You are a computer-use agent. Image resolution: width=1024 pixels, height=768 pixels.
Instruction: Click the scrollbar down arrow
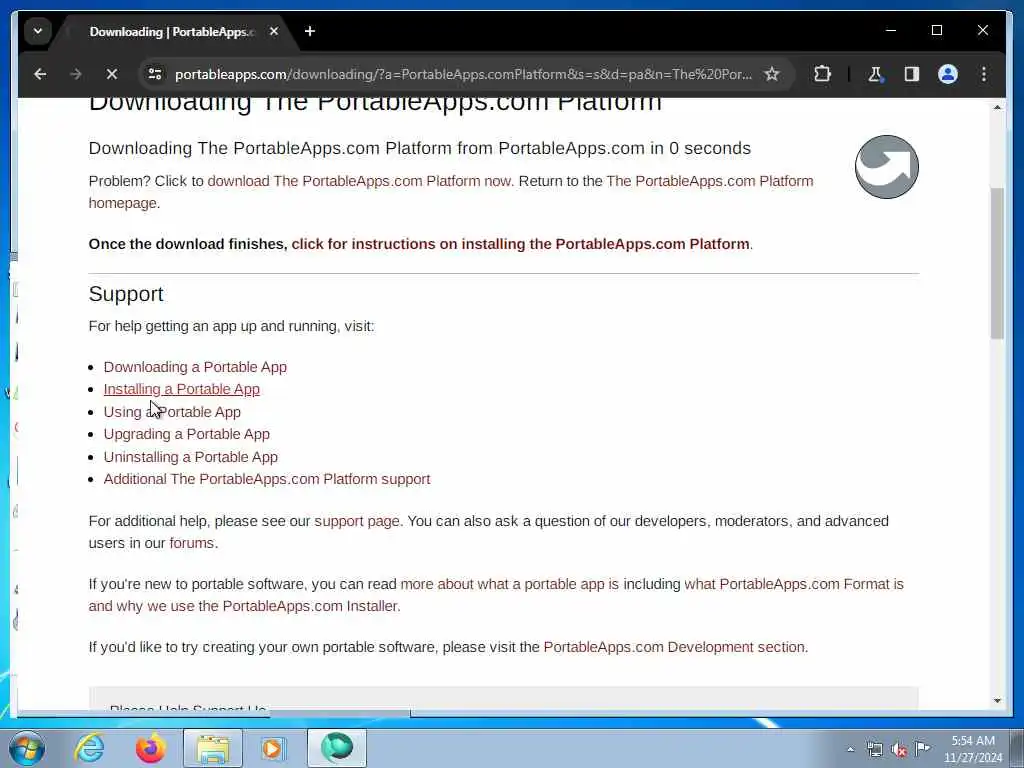997,701
